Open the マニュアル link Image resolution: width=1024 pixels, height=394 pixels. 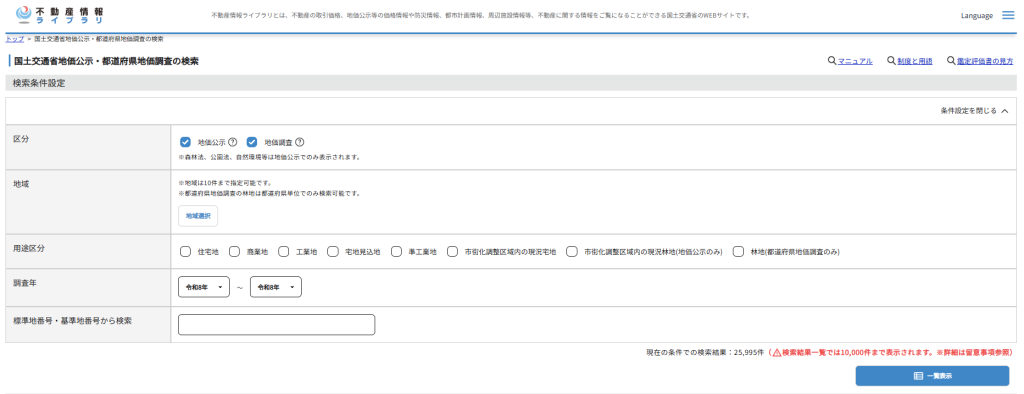tap(856, 61)
